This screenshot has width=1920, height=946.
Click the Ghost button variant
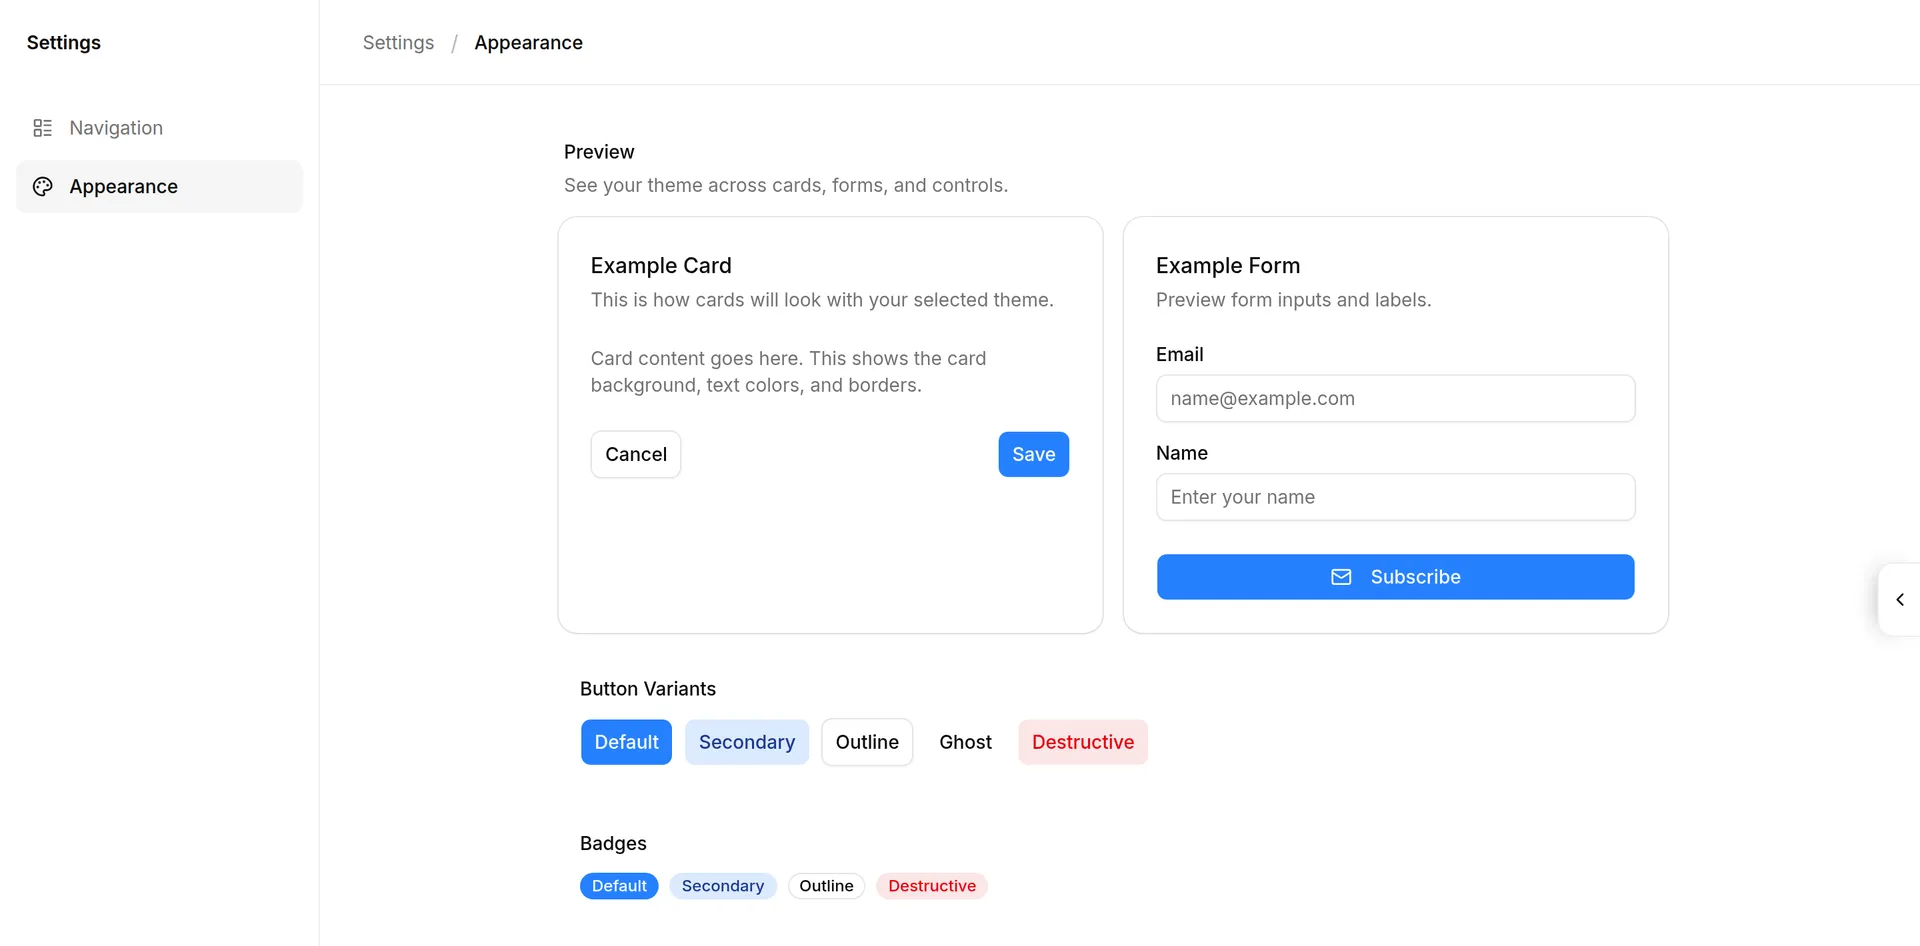(965, 742)
